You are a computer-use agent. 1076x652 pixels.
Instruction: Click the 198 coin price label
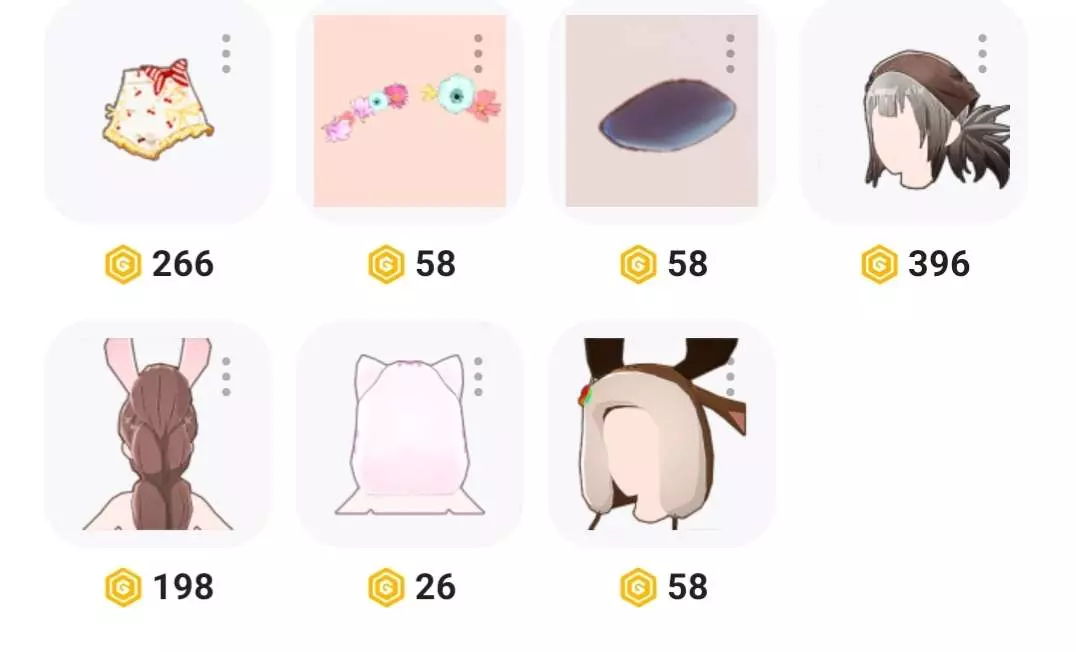[183, 587]
